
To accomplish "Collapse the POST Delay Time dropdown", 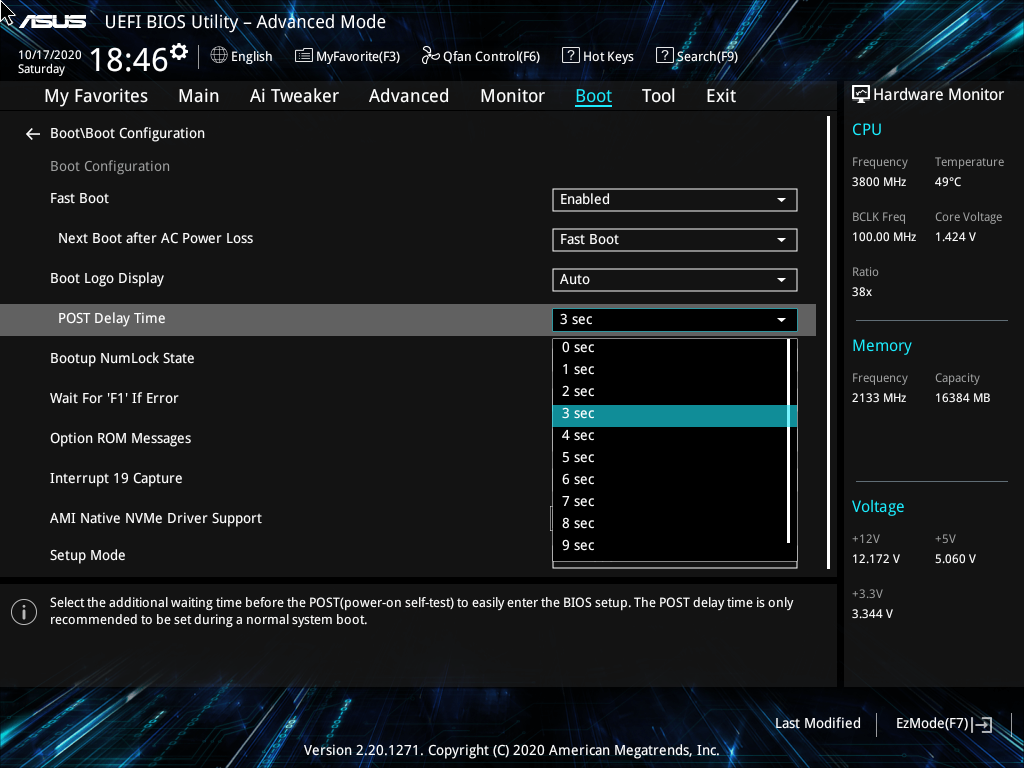I will point(675,319).
